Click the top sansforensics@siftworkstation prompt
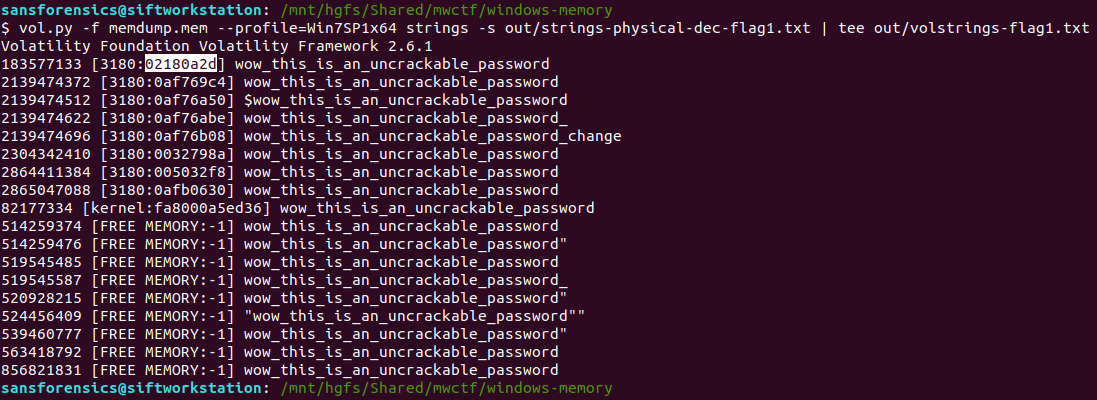The height and width of the screenshot is (400, 1097). (134, 10)
